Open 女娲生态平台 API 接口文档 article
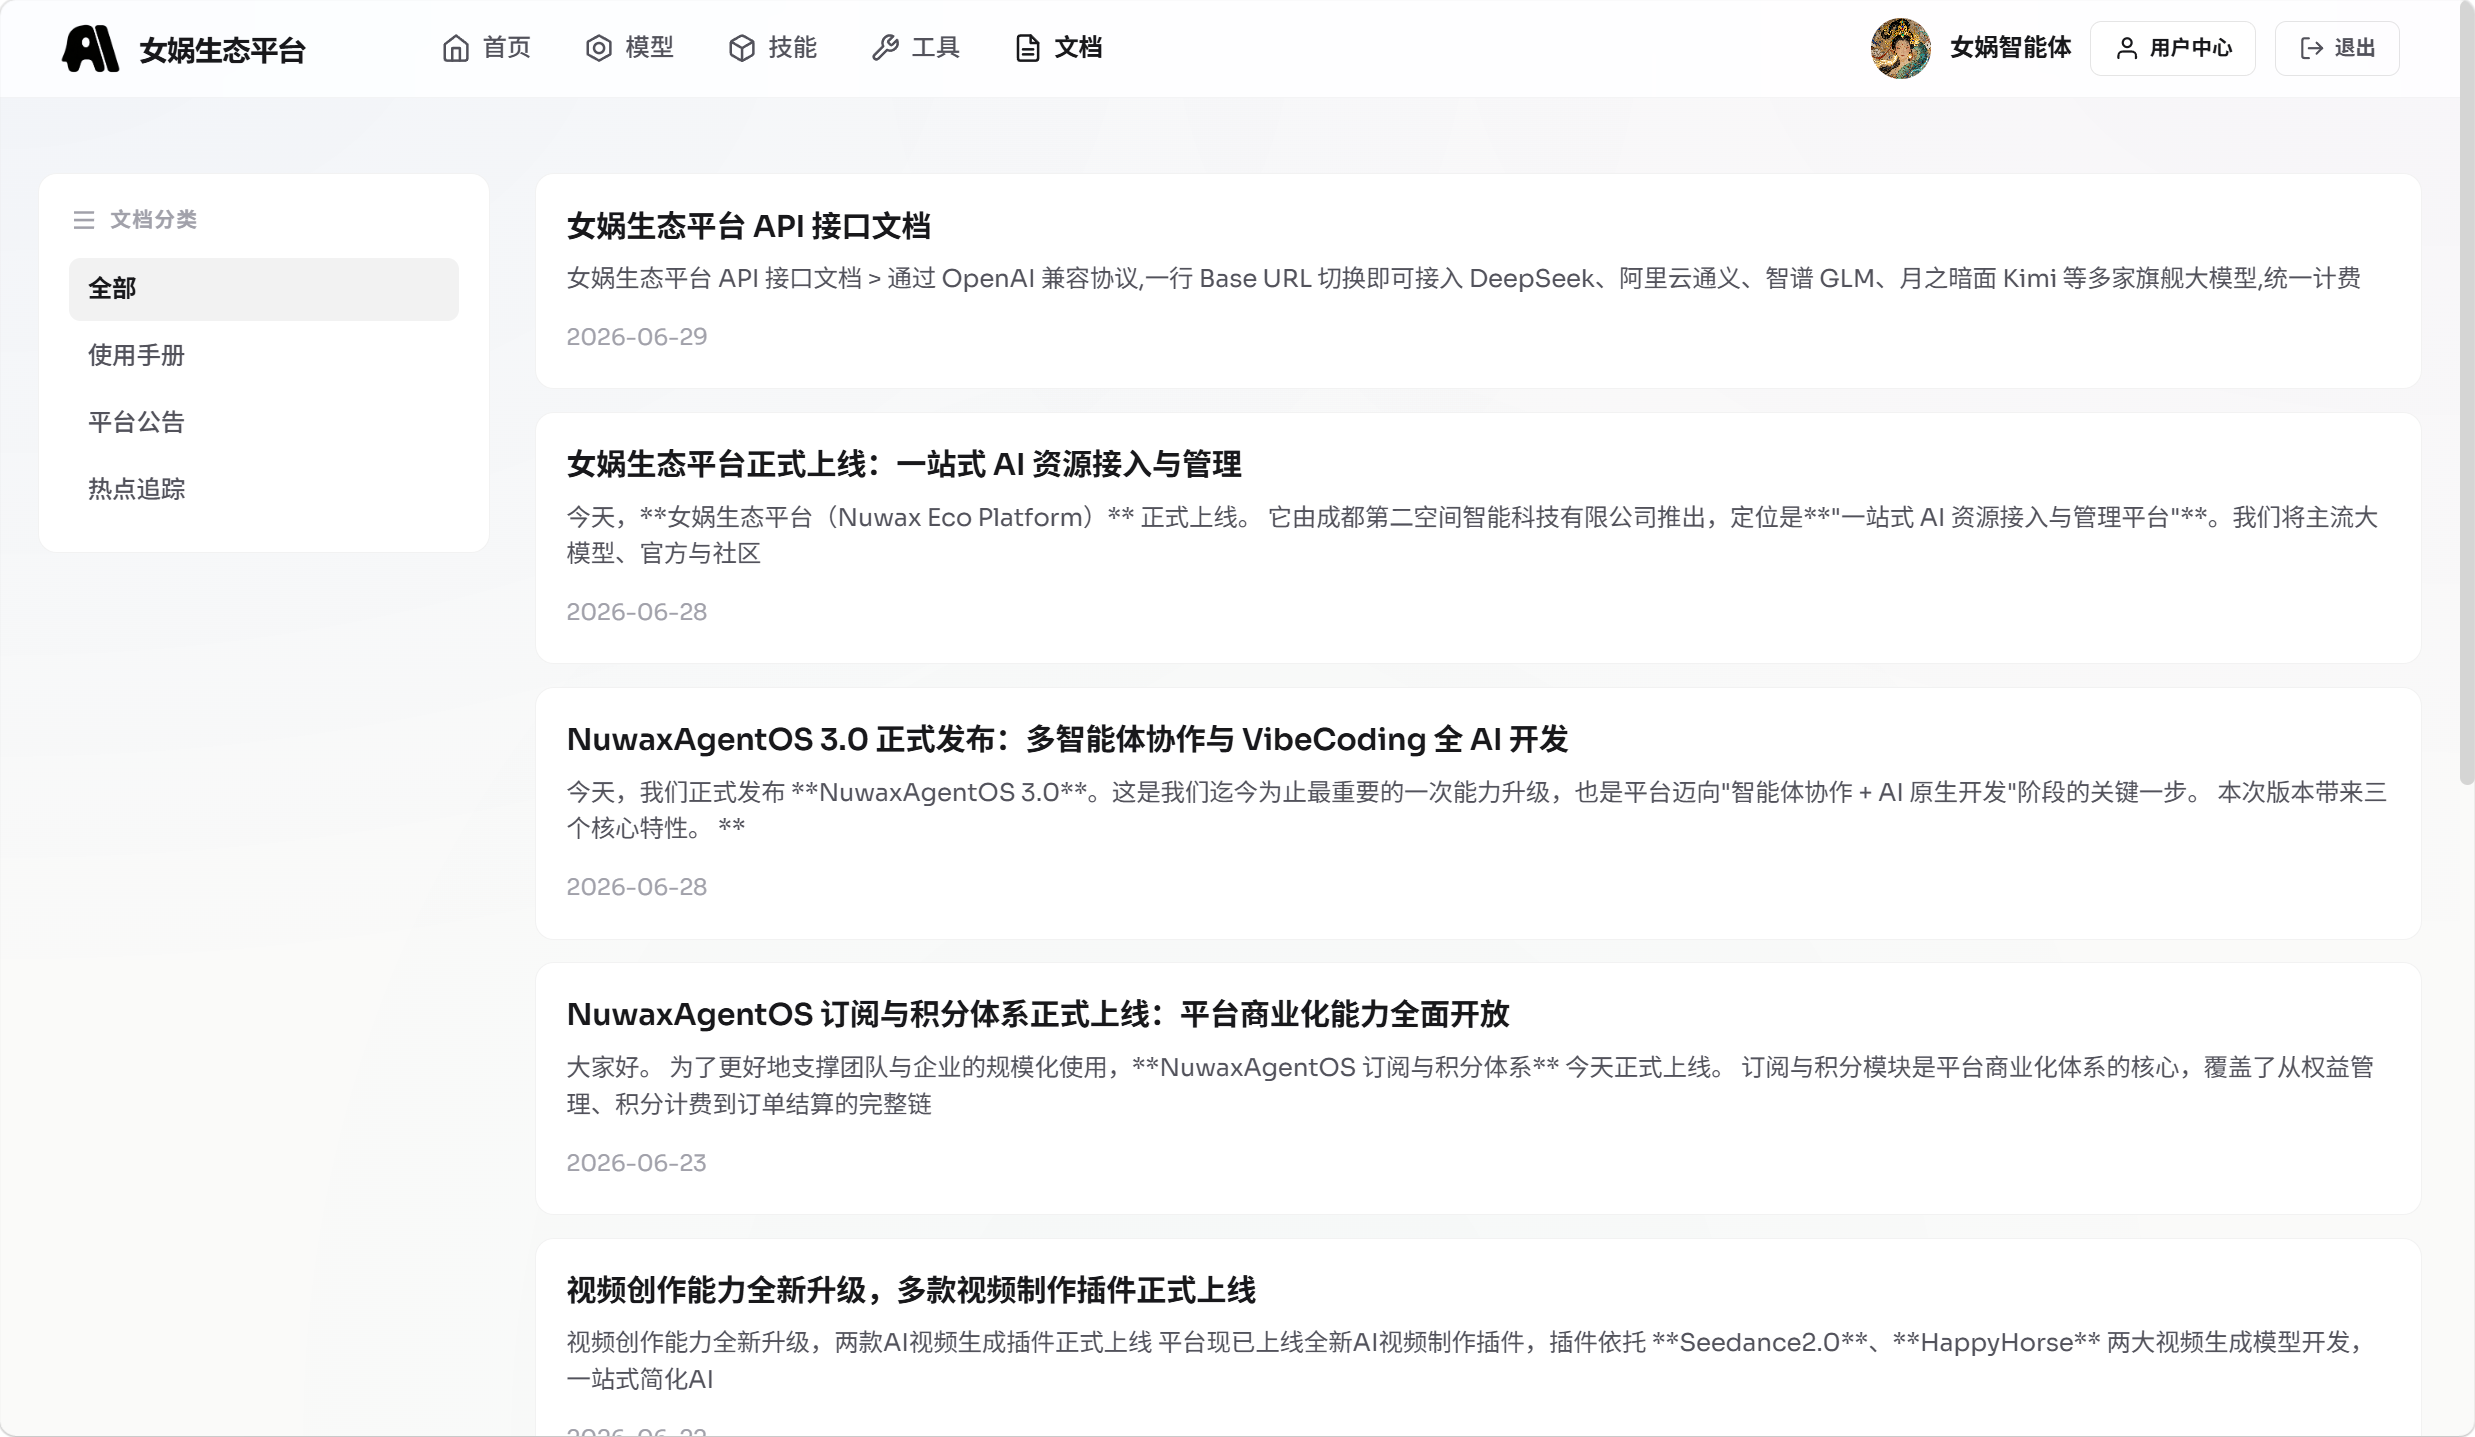 [748, 227]
